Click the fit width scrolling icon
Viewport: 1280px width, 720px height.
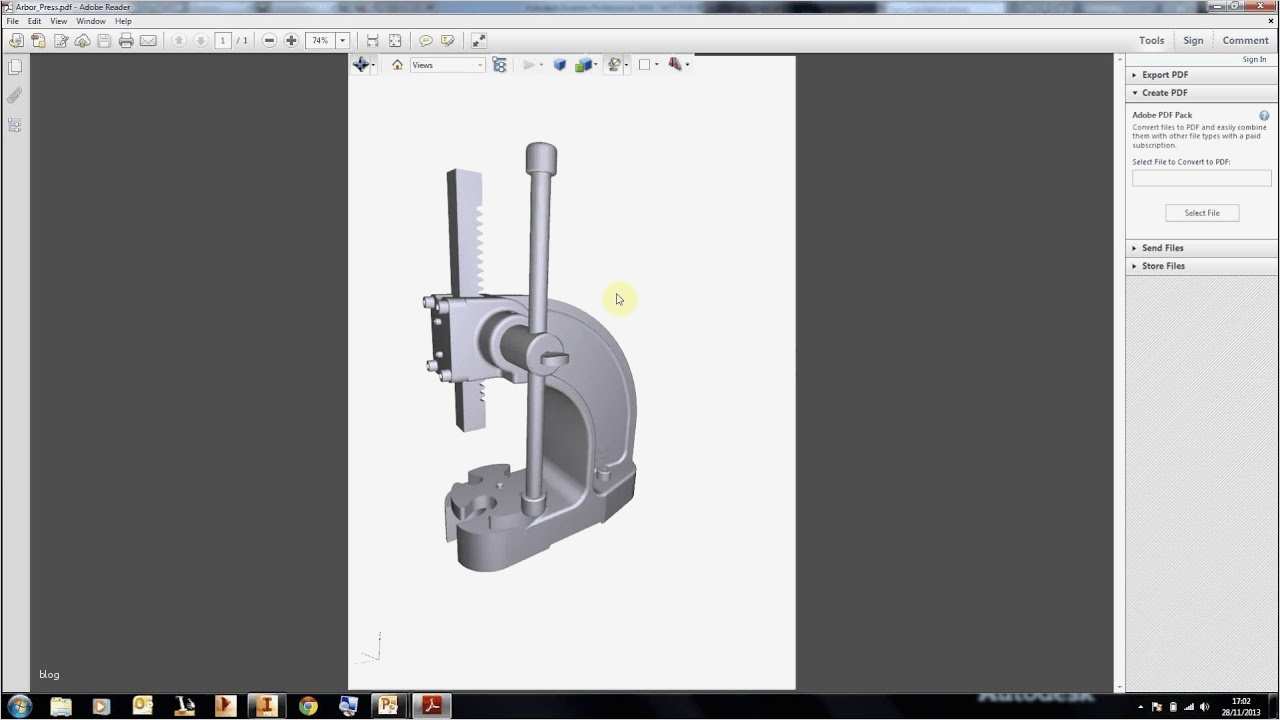(372, 41)
